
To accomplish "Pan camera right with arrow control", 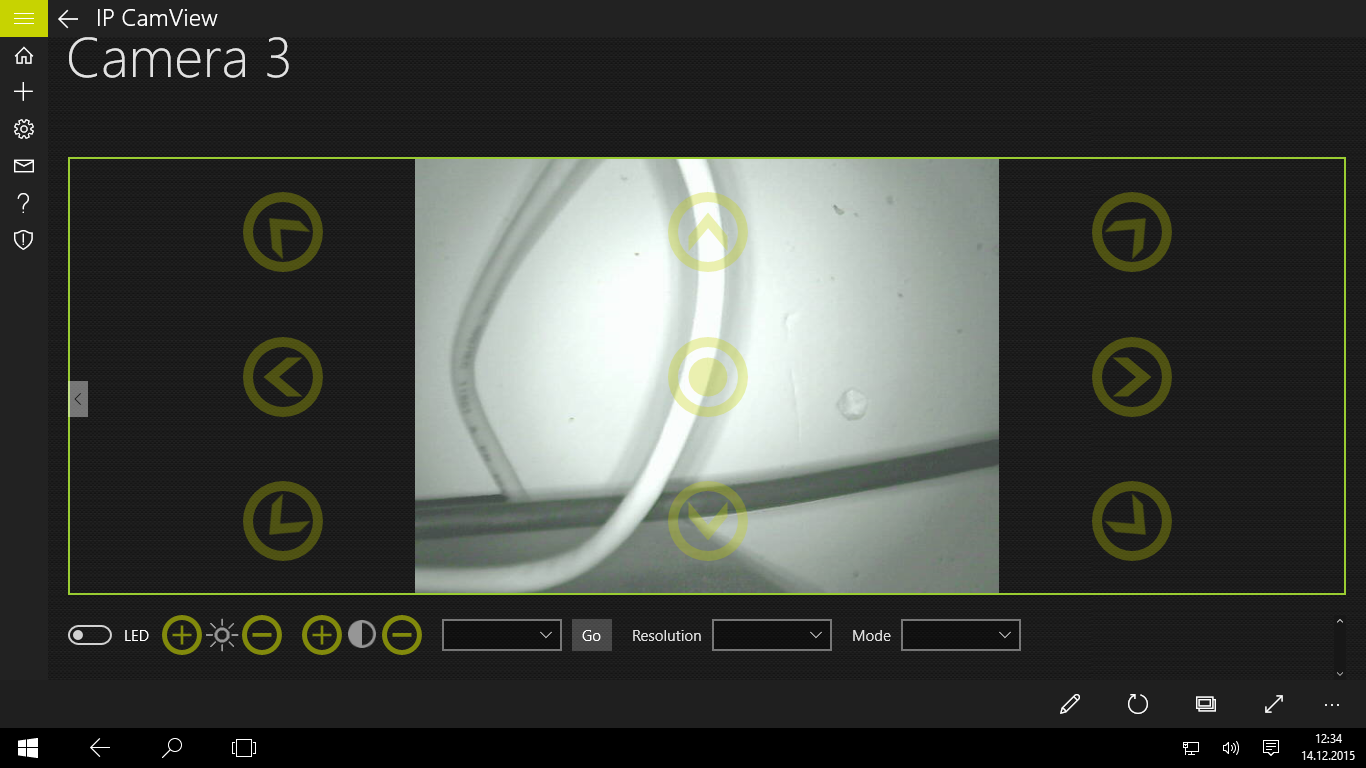I will 1132,378.
